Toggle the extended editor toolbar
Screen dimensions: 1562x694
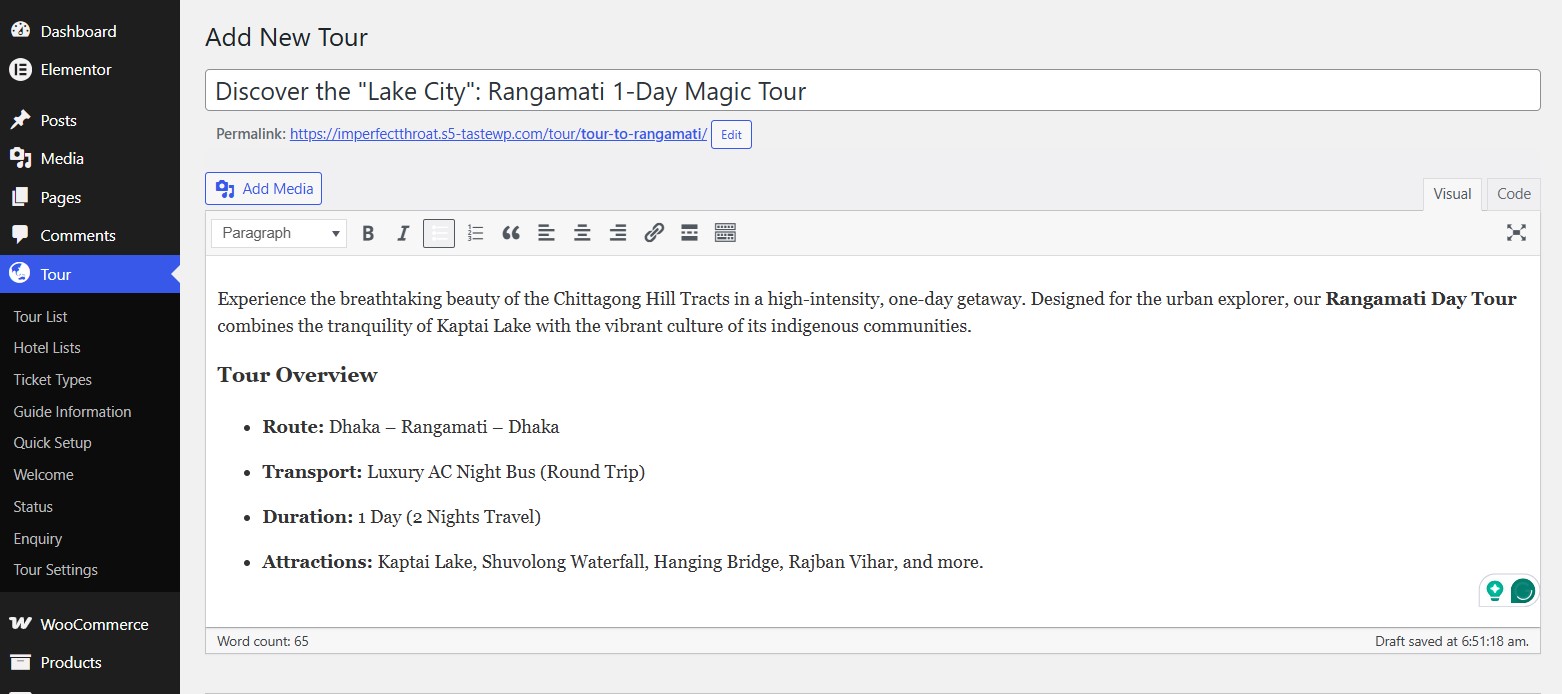point(725,233)
